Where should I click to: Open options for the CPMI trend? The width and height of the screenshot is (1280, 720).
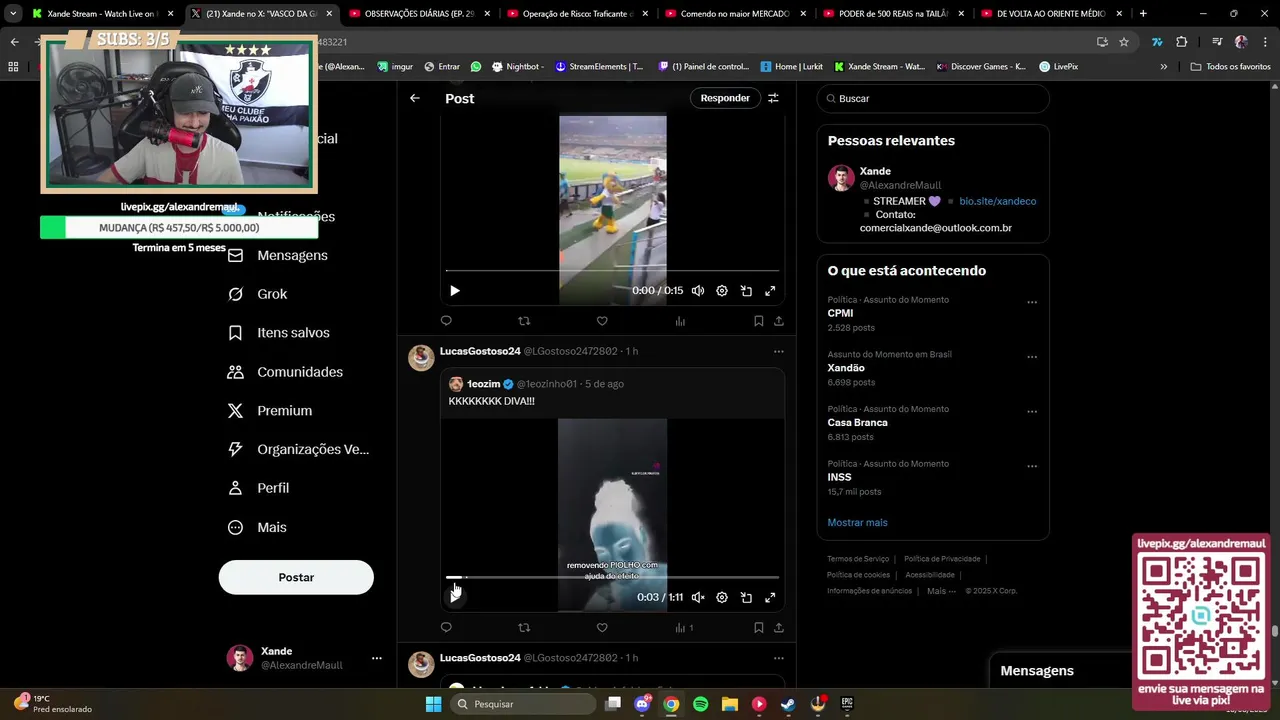tap(1032, 302)
